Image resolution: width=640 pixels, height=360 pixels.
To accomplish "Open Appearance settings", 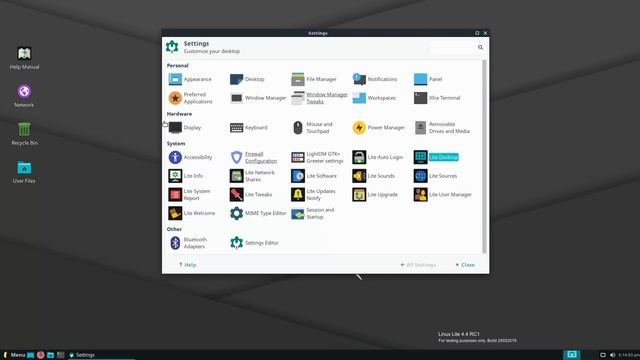I will pos(190,79).
